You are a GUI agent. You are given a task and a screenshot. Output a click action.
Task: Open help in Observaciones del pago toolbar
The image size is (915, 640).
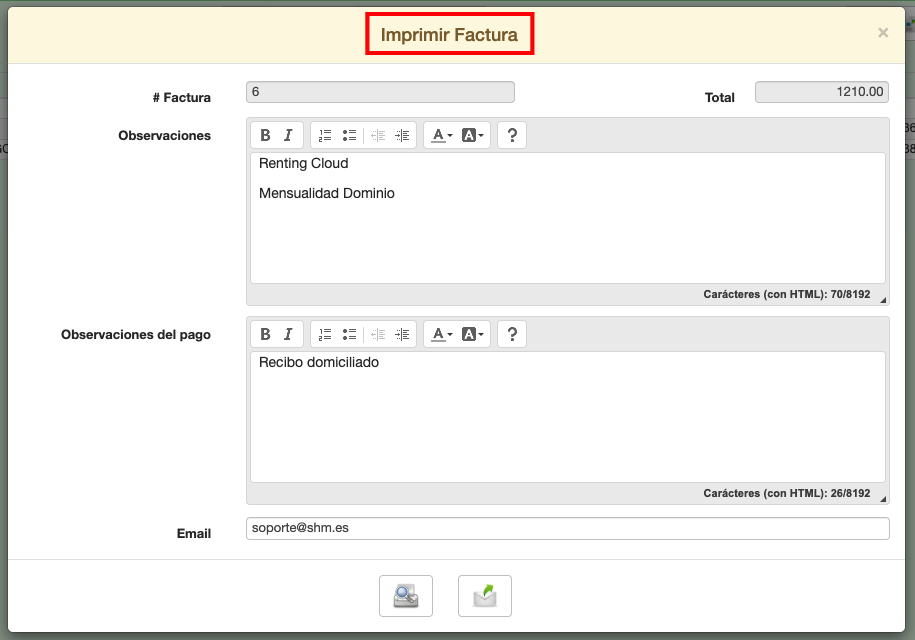point(512,334)
